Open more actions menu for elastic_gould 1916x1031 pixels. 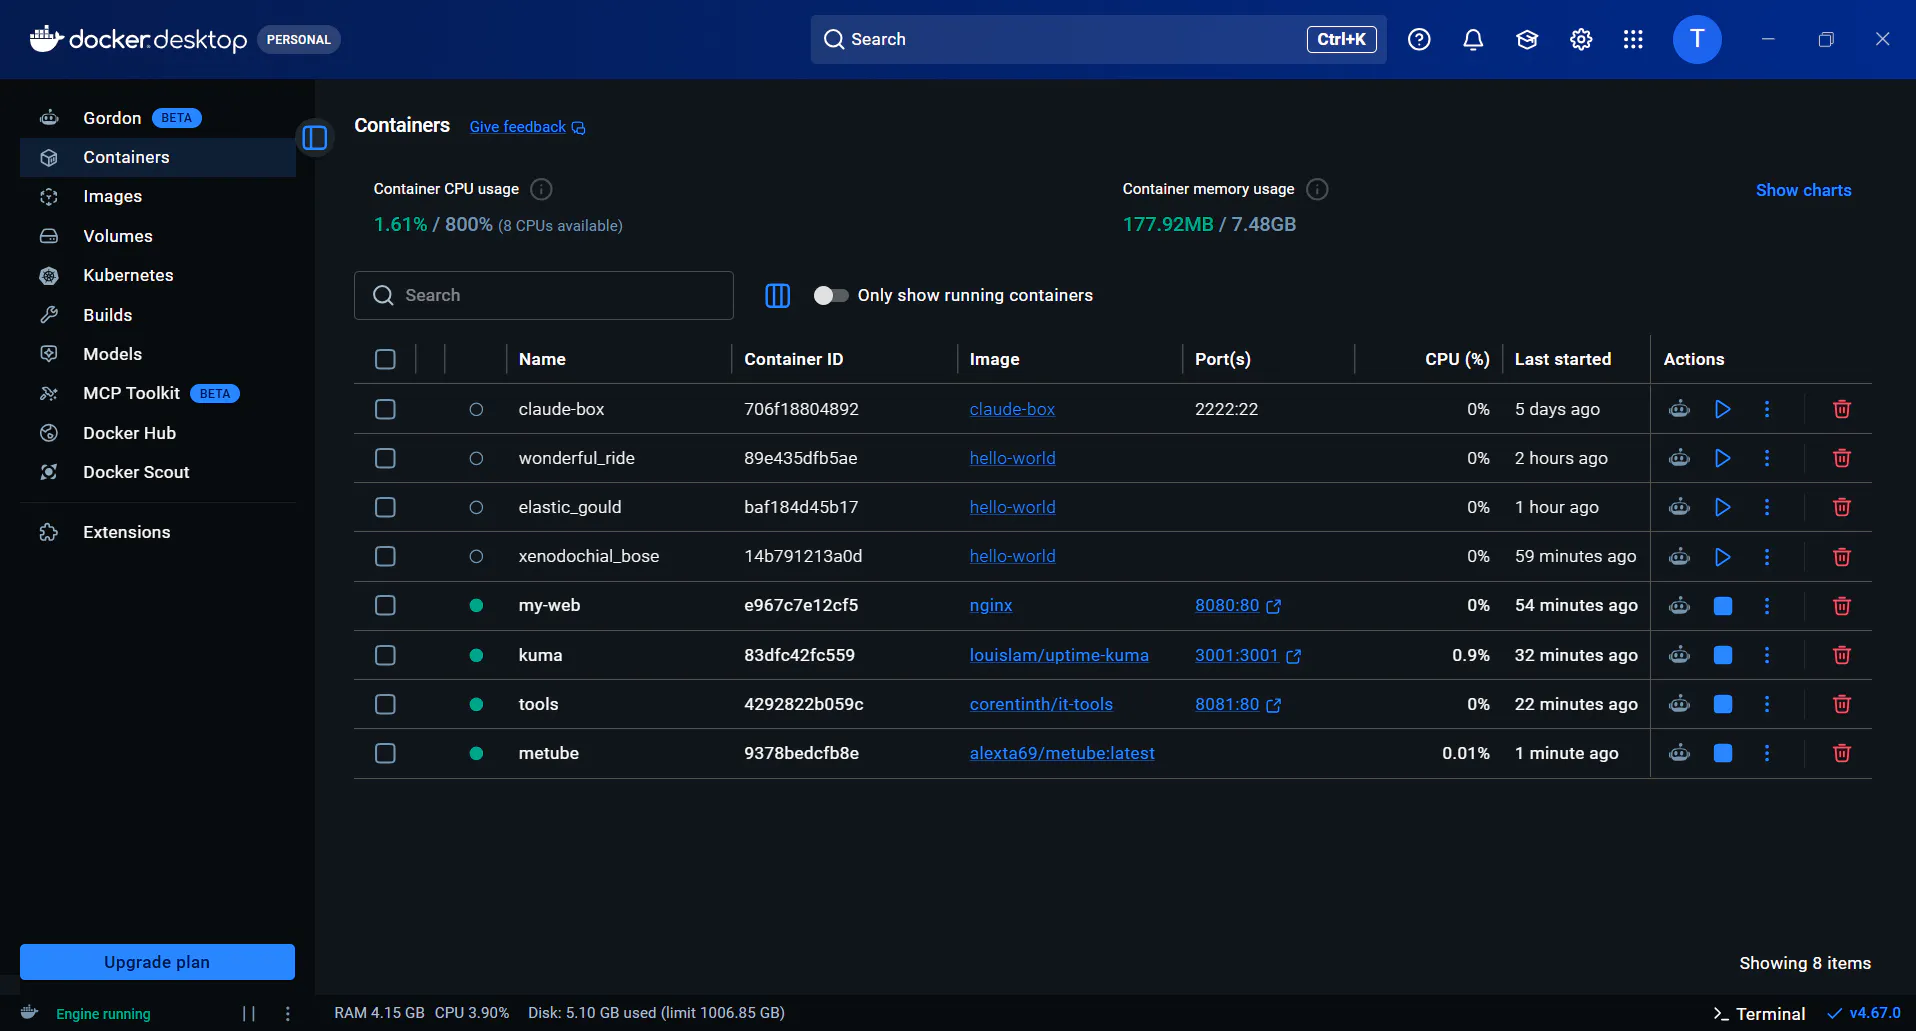click(x=1766, y=507)
